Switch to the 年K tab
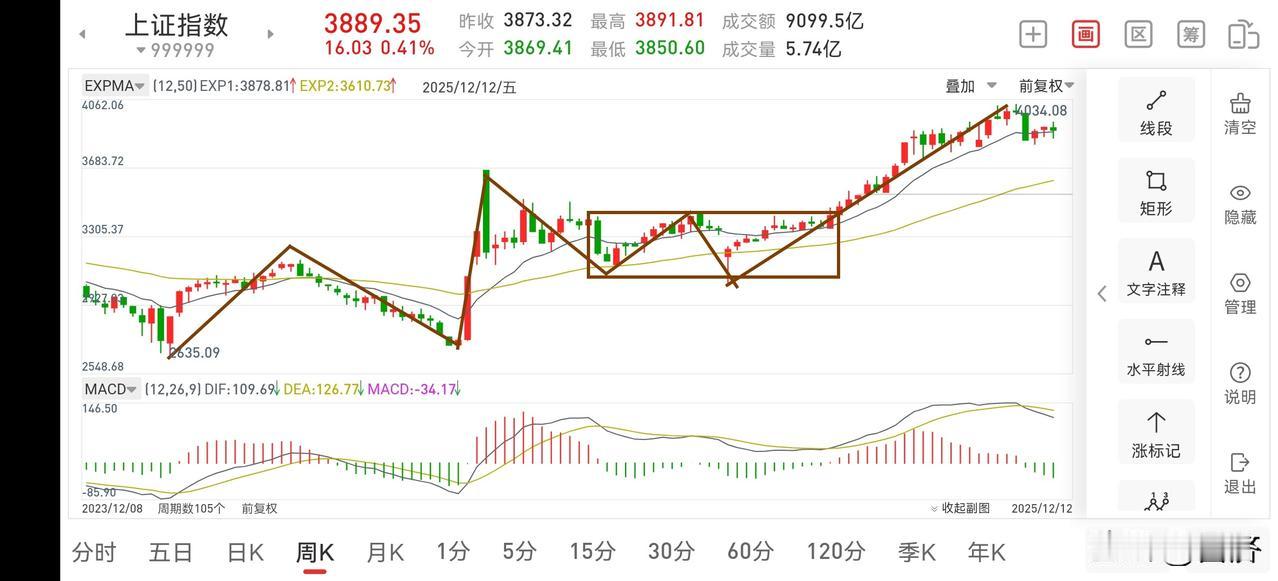 (x=986, y=551)
